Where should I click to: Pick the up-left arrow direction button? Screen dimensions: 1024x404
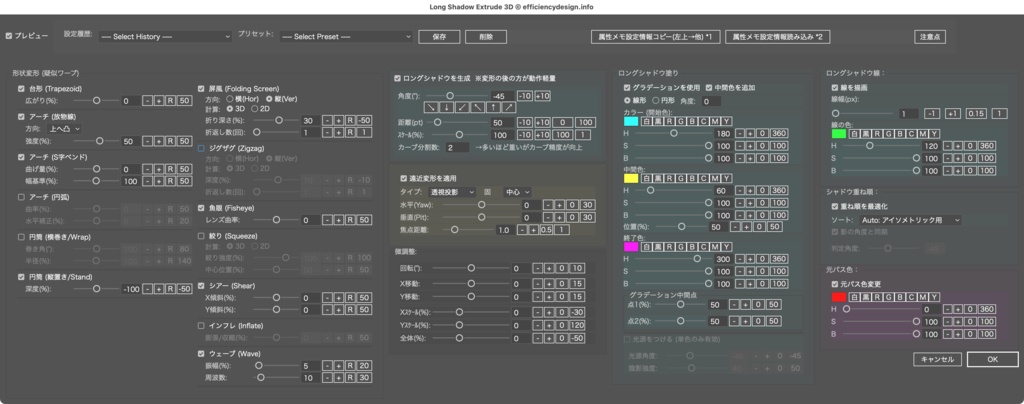[x=477, y=108]
